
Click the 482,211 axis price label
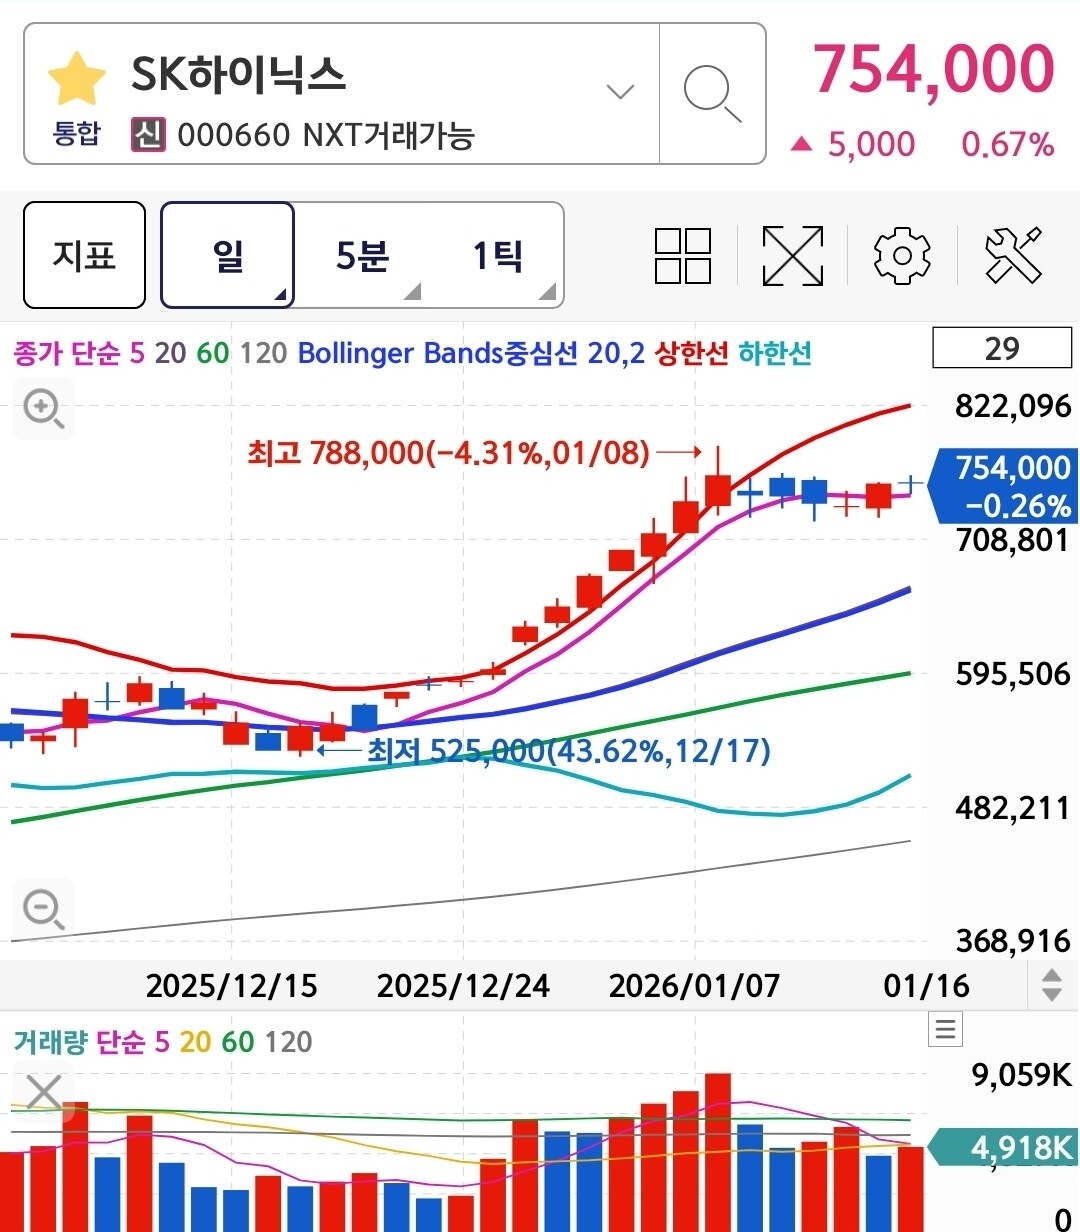click(1013, 807)
